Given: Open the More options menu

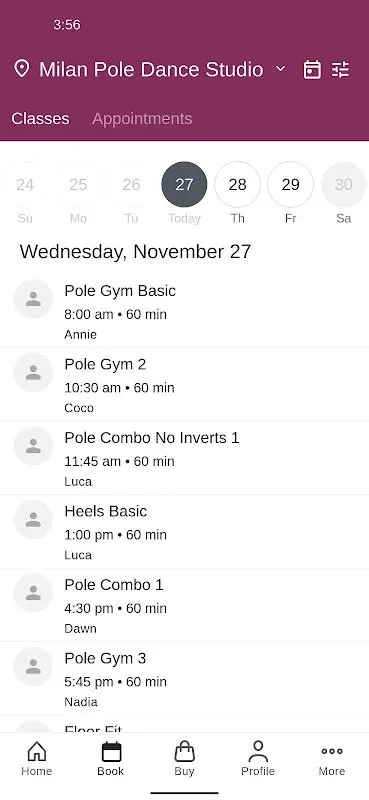Looking at the screenshot, I should click(x=332, y=759).
